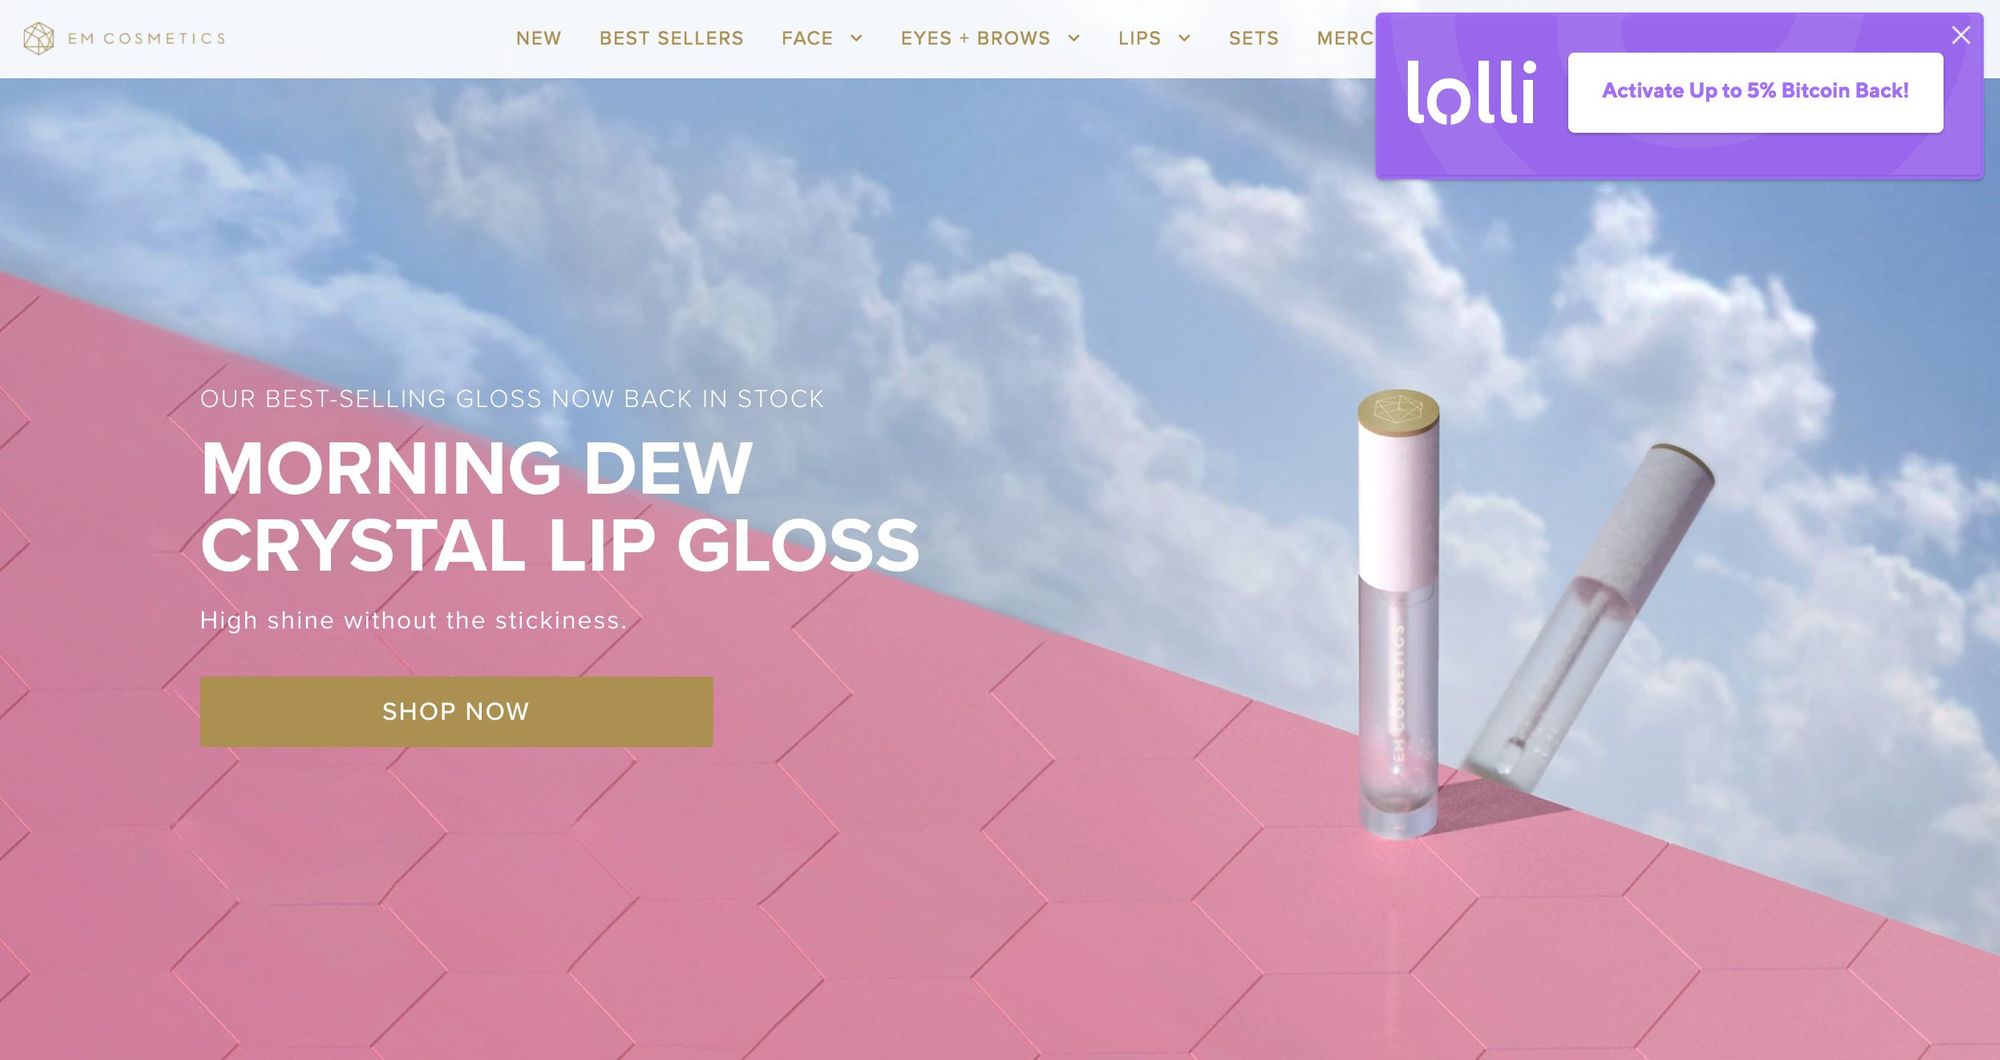Click the gold cap emblem on gloss
The width and height of the screenshot is (2000, 1060).
pyautogui.click(x=1398, y=410)
